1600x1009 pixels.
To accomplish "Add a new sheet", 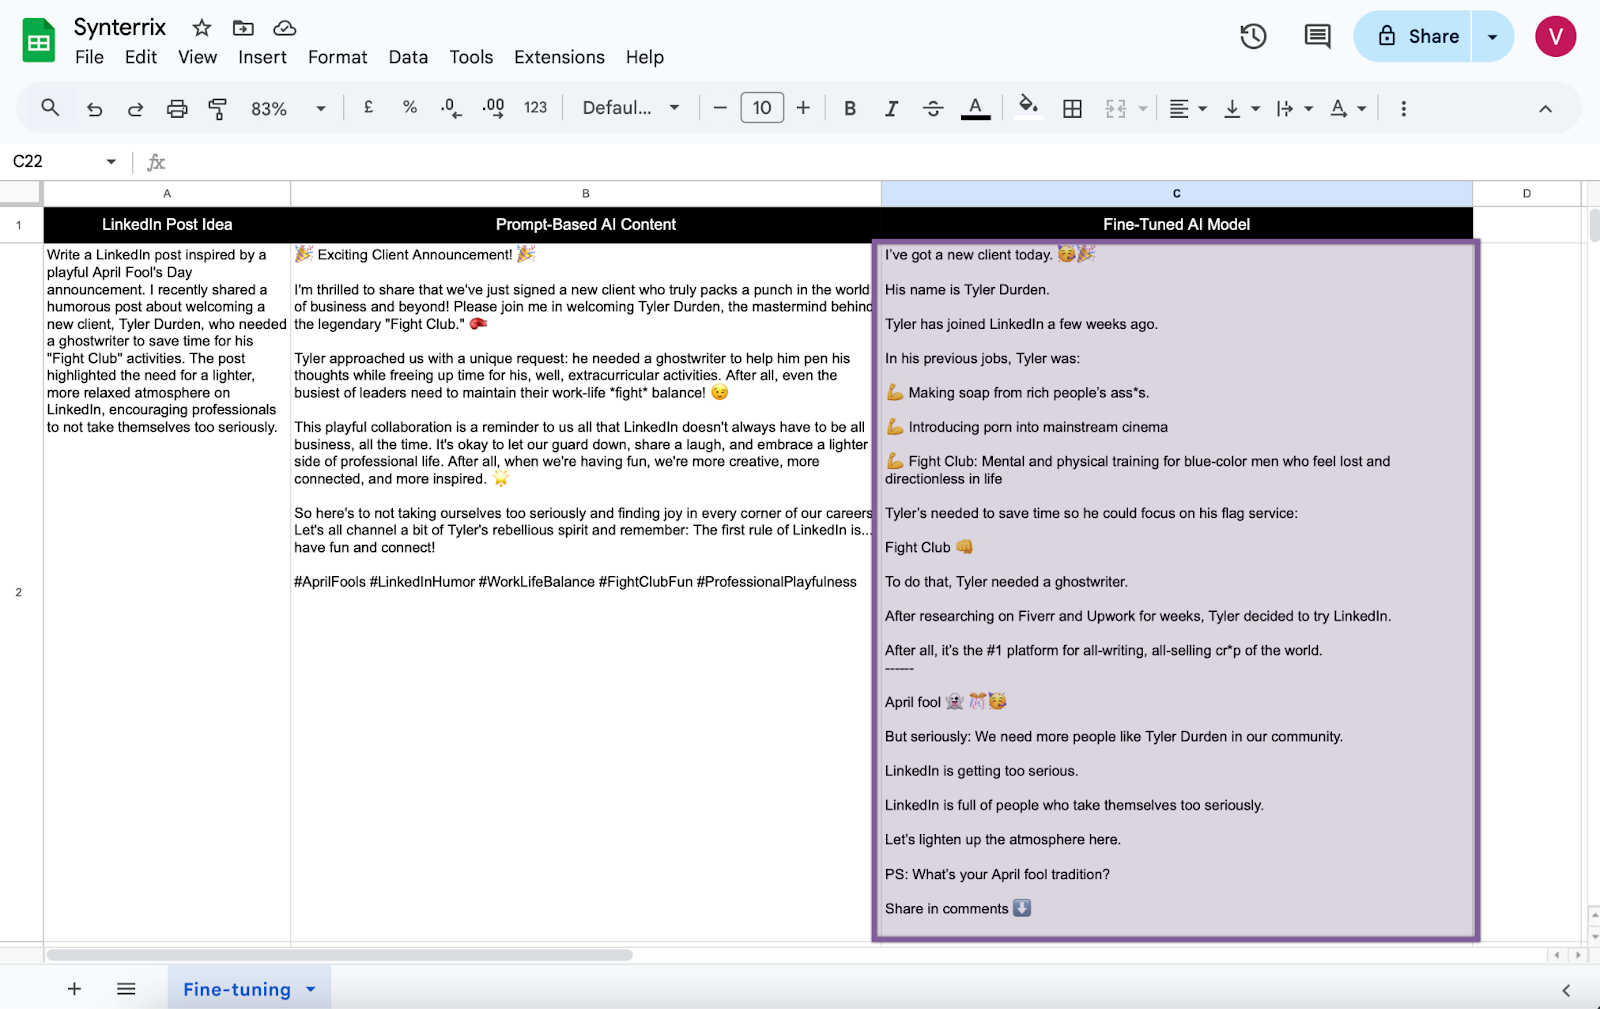I will [74, 989].
